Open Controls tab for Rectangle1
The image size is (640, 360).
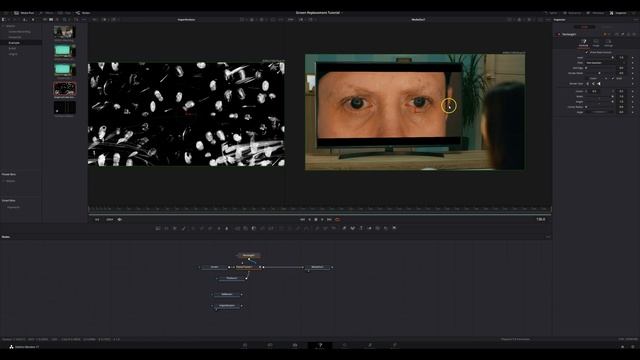[584, 43]
